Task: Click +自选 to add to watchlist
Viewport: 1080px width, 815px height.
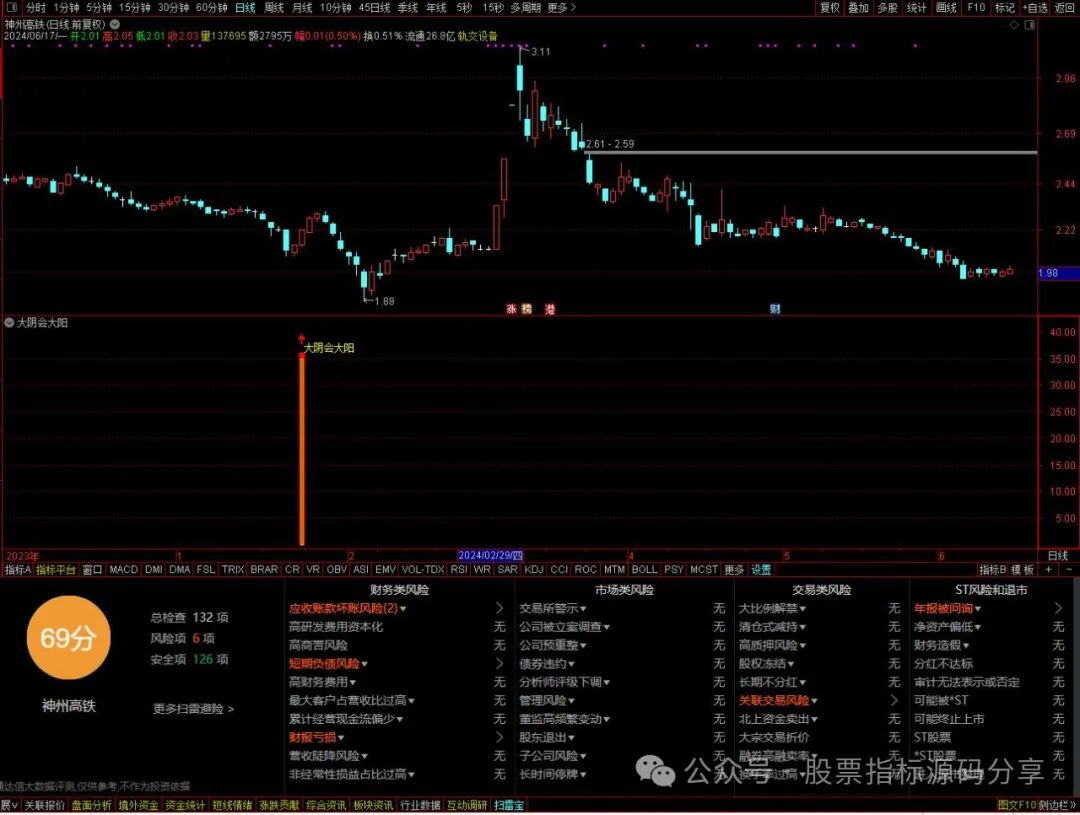Action: [1035, 8]
